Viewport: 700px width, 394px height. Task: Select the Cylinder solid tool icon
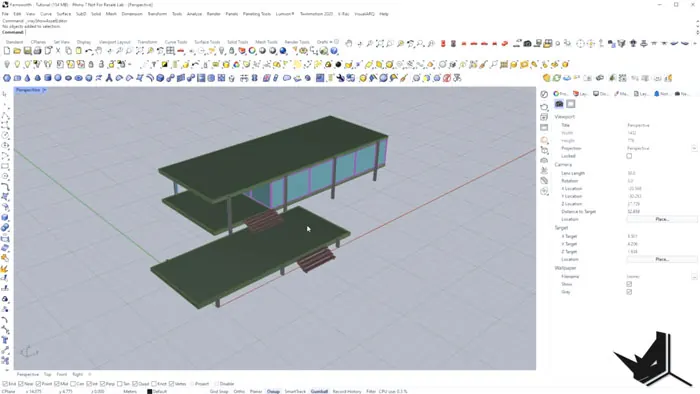(x=48, y=78)
